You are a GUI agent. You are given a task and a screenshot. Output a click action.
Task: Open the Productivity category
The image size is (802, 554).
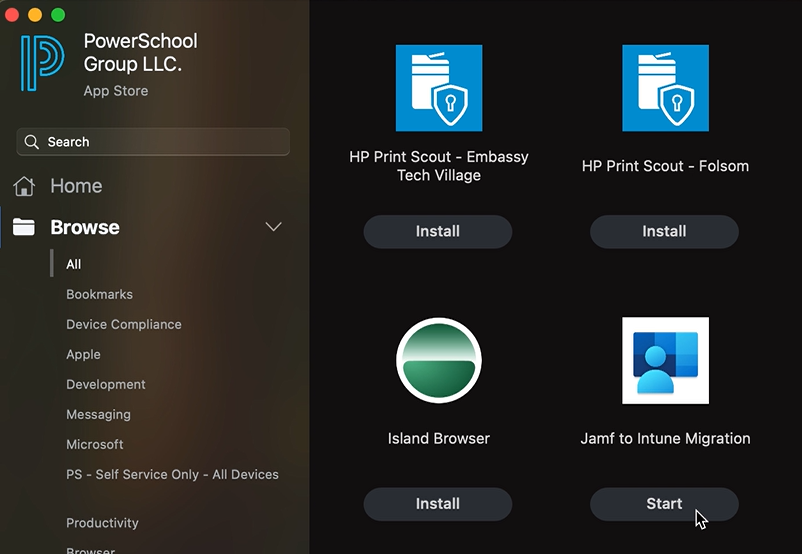coord(102,523)
